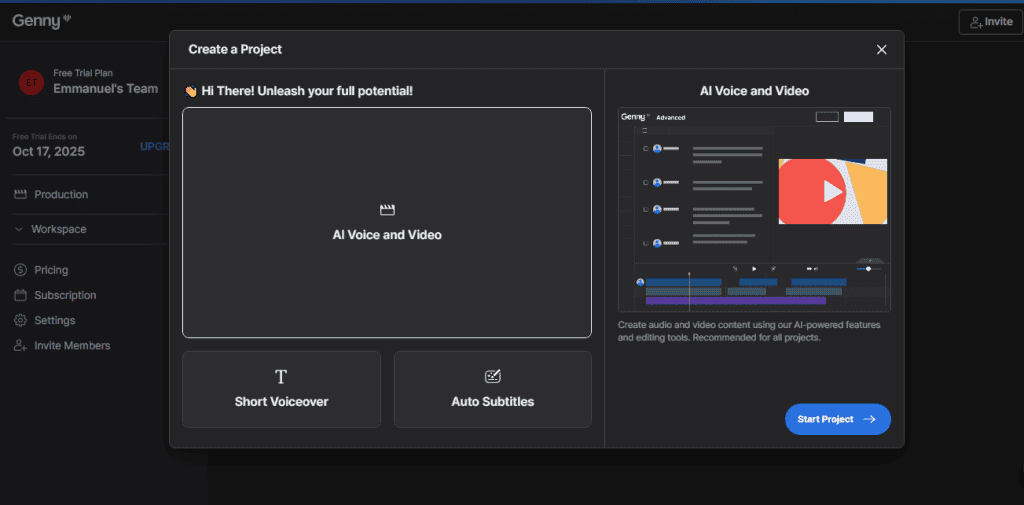
Task: Click the Subscription calendar icon
Action: tap(20, 295)
